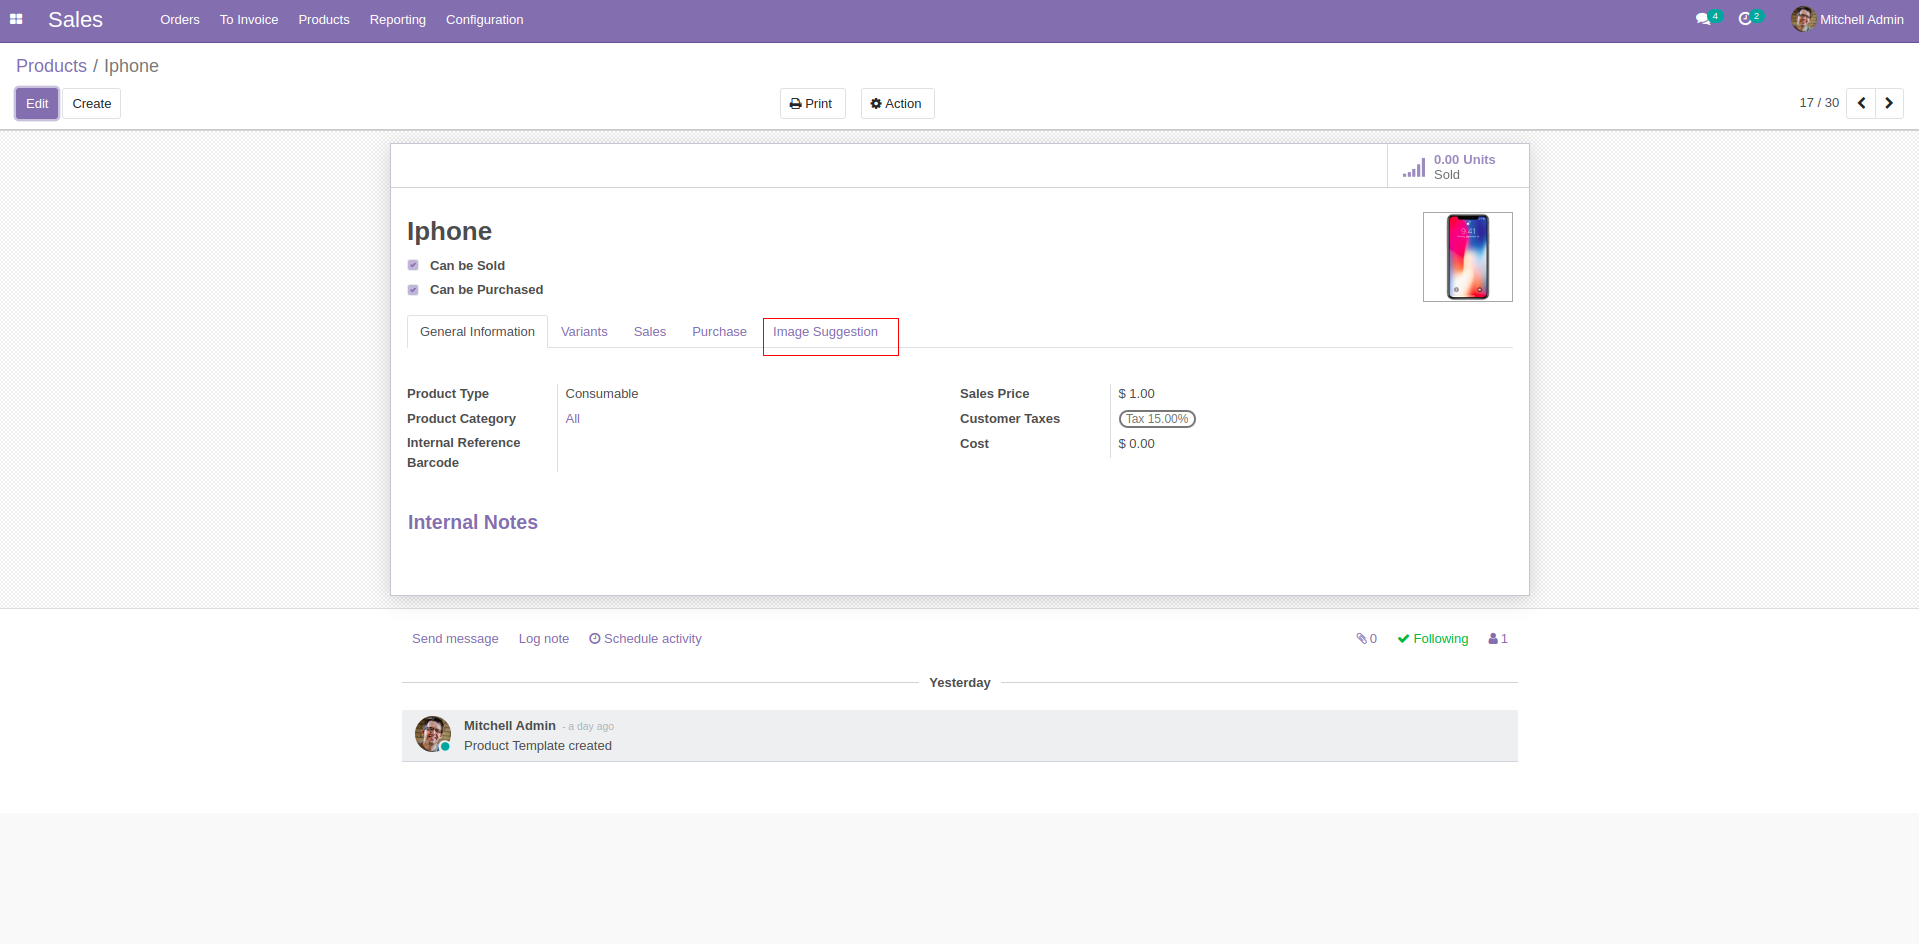Go back to Products breadcrumb

coord(51,66)
